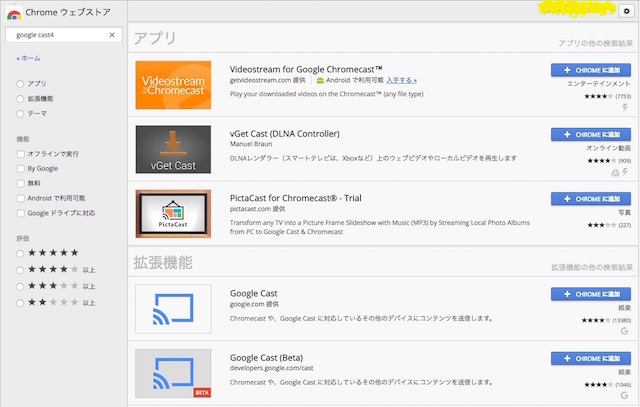This screenshot has height=407, width=640.
Task: Click the Google Drive icon on vGet Cast row
Action: [x=615, y=173]
